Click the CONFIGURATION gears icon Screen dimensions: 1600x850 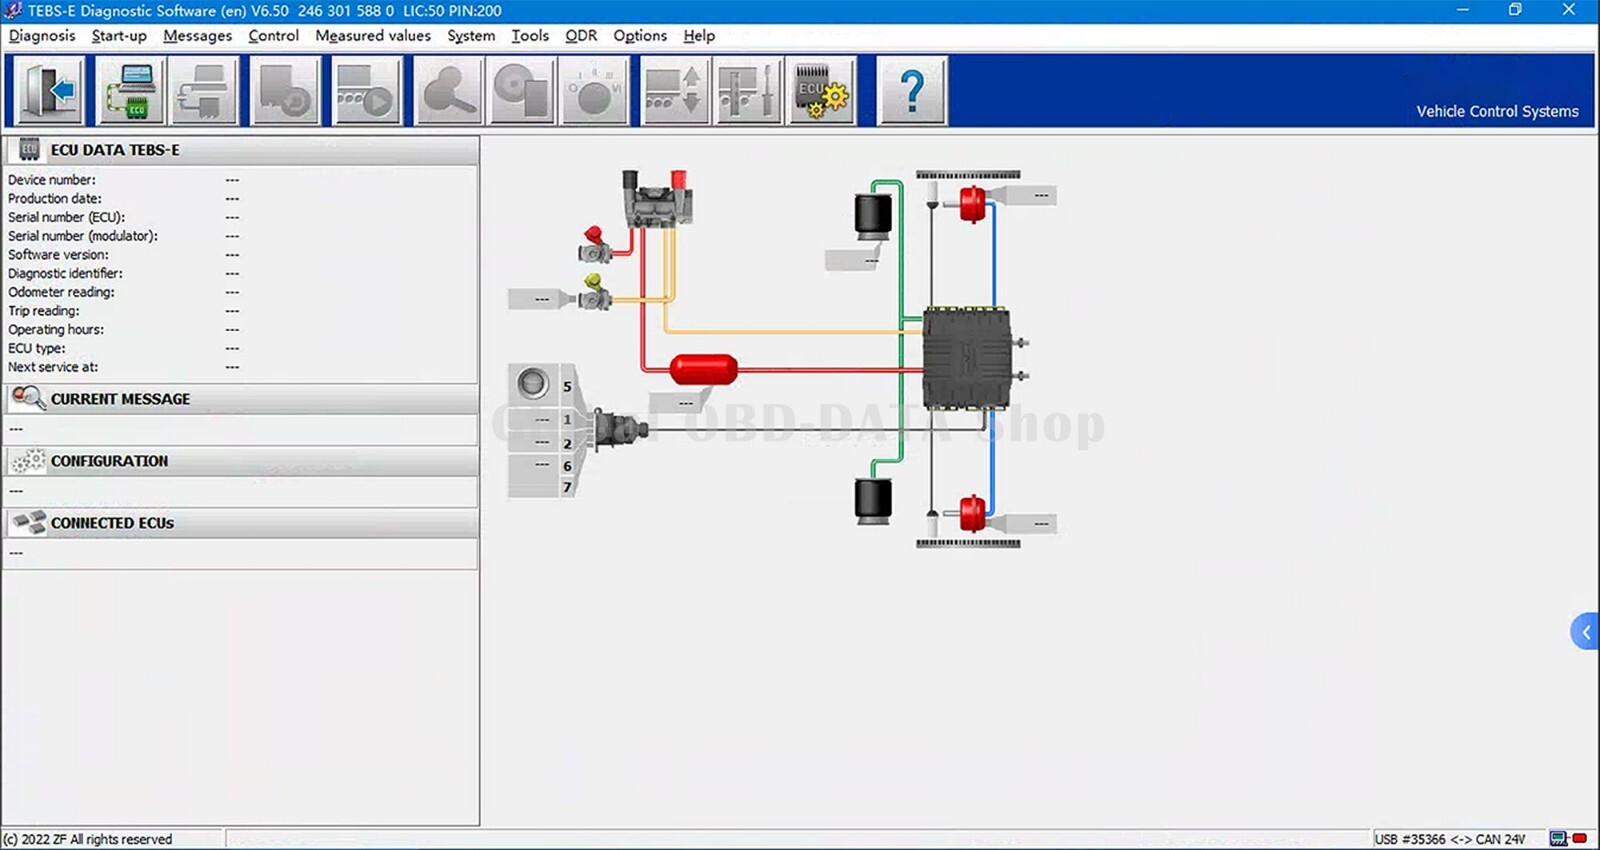click(x=28, y=460)
